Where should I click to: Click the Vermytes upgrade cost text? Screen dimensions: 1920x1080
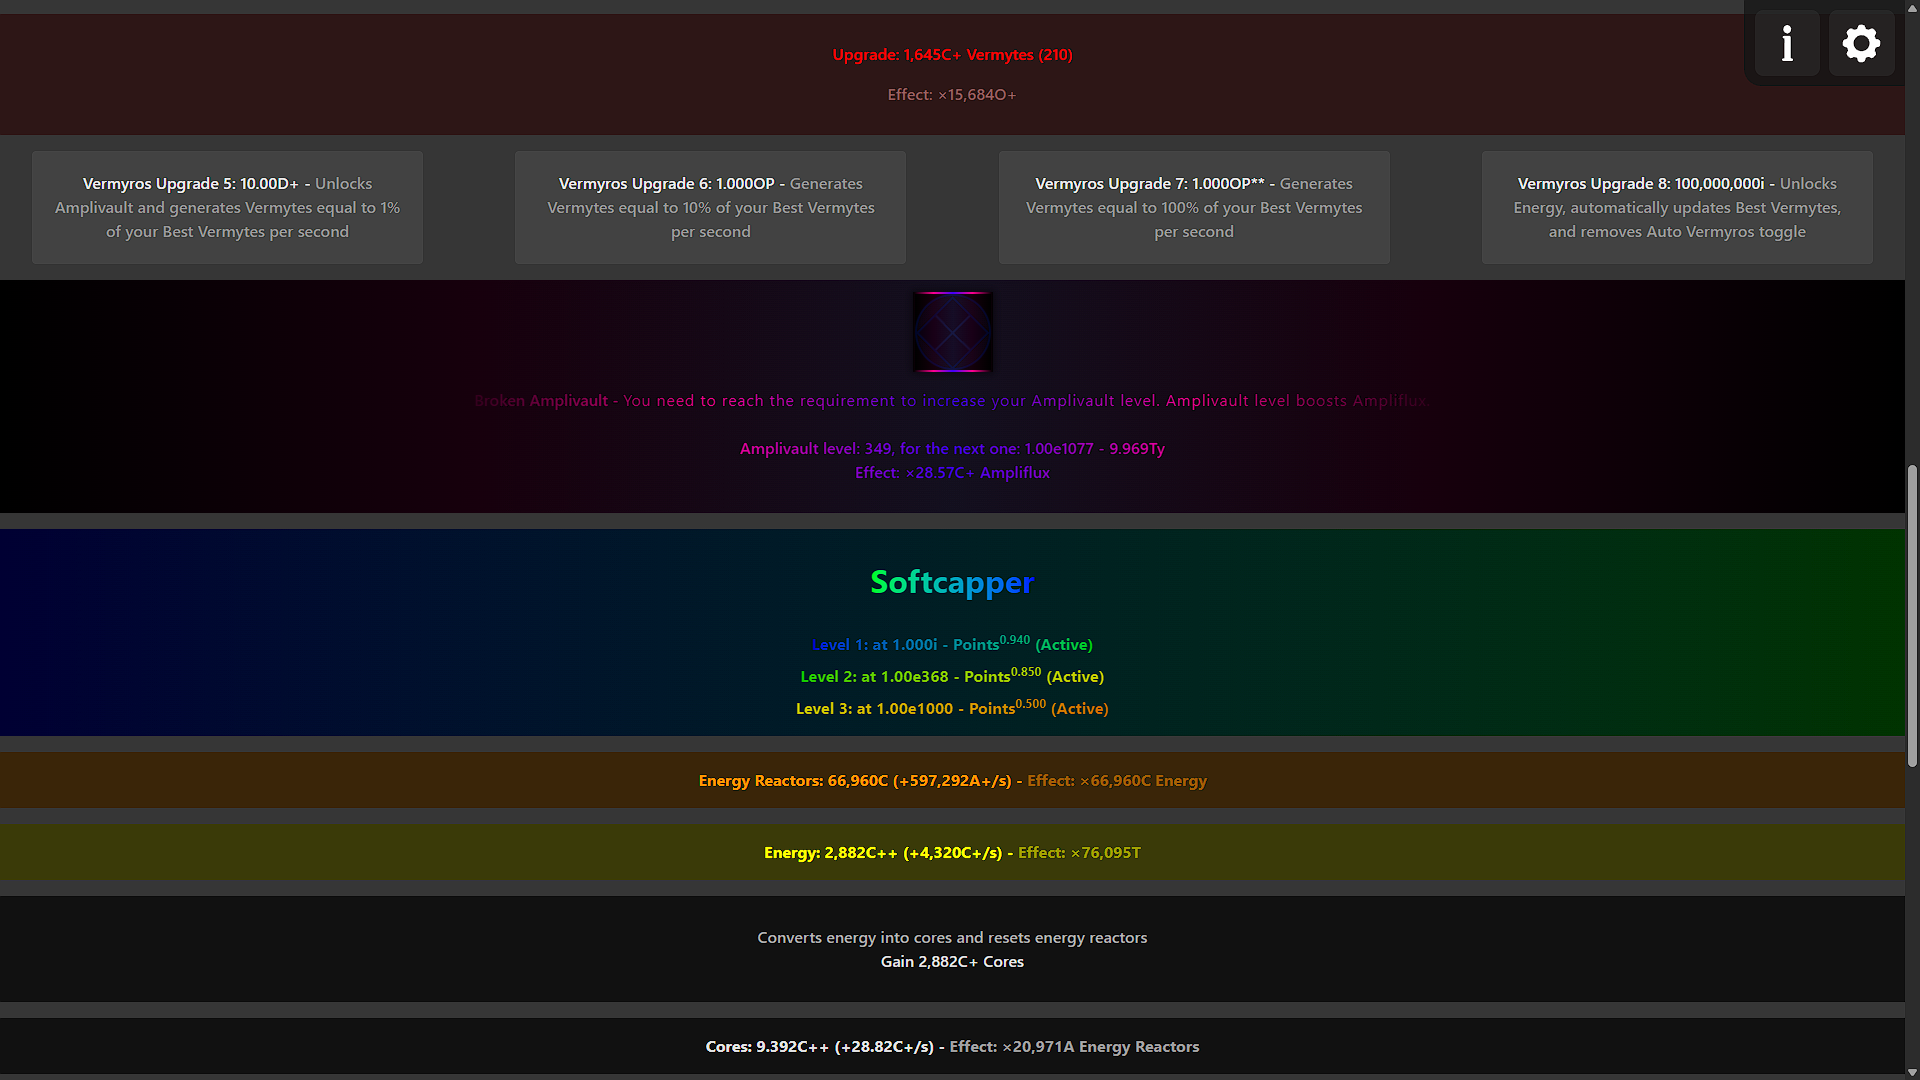952,55
